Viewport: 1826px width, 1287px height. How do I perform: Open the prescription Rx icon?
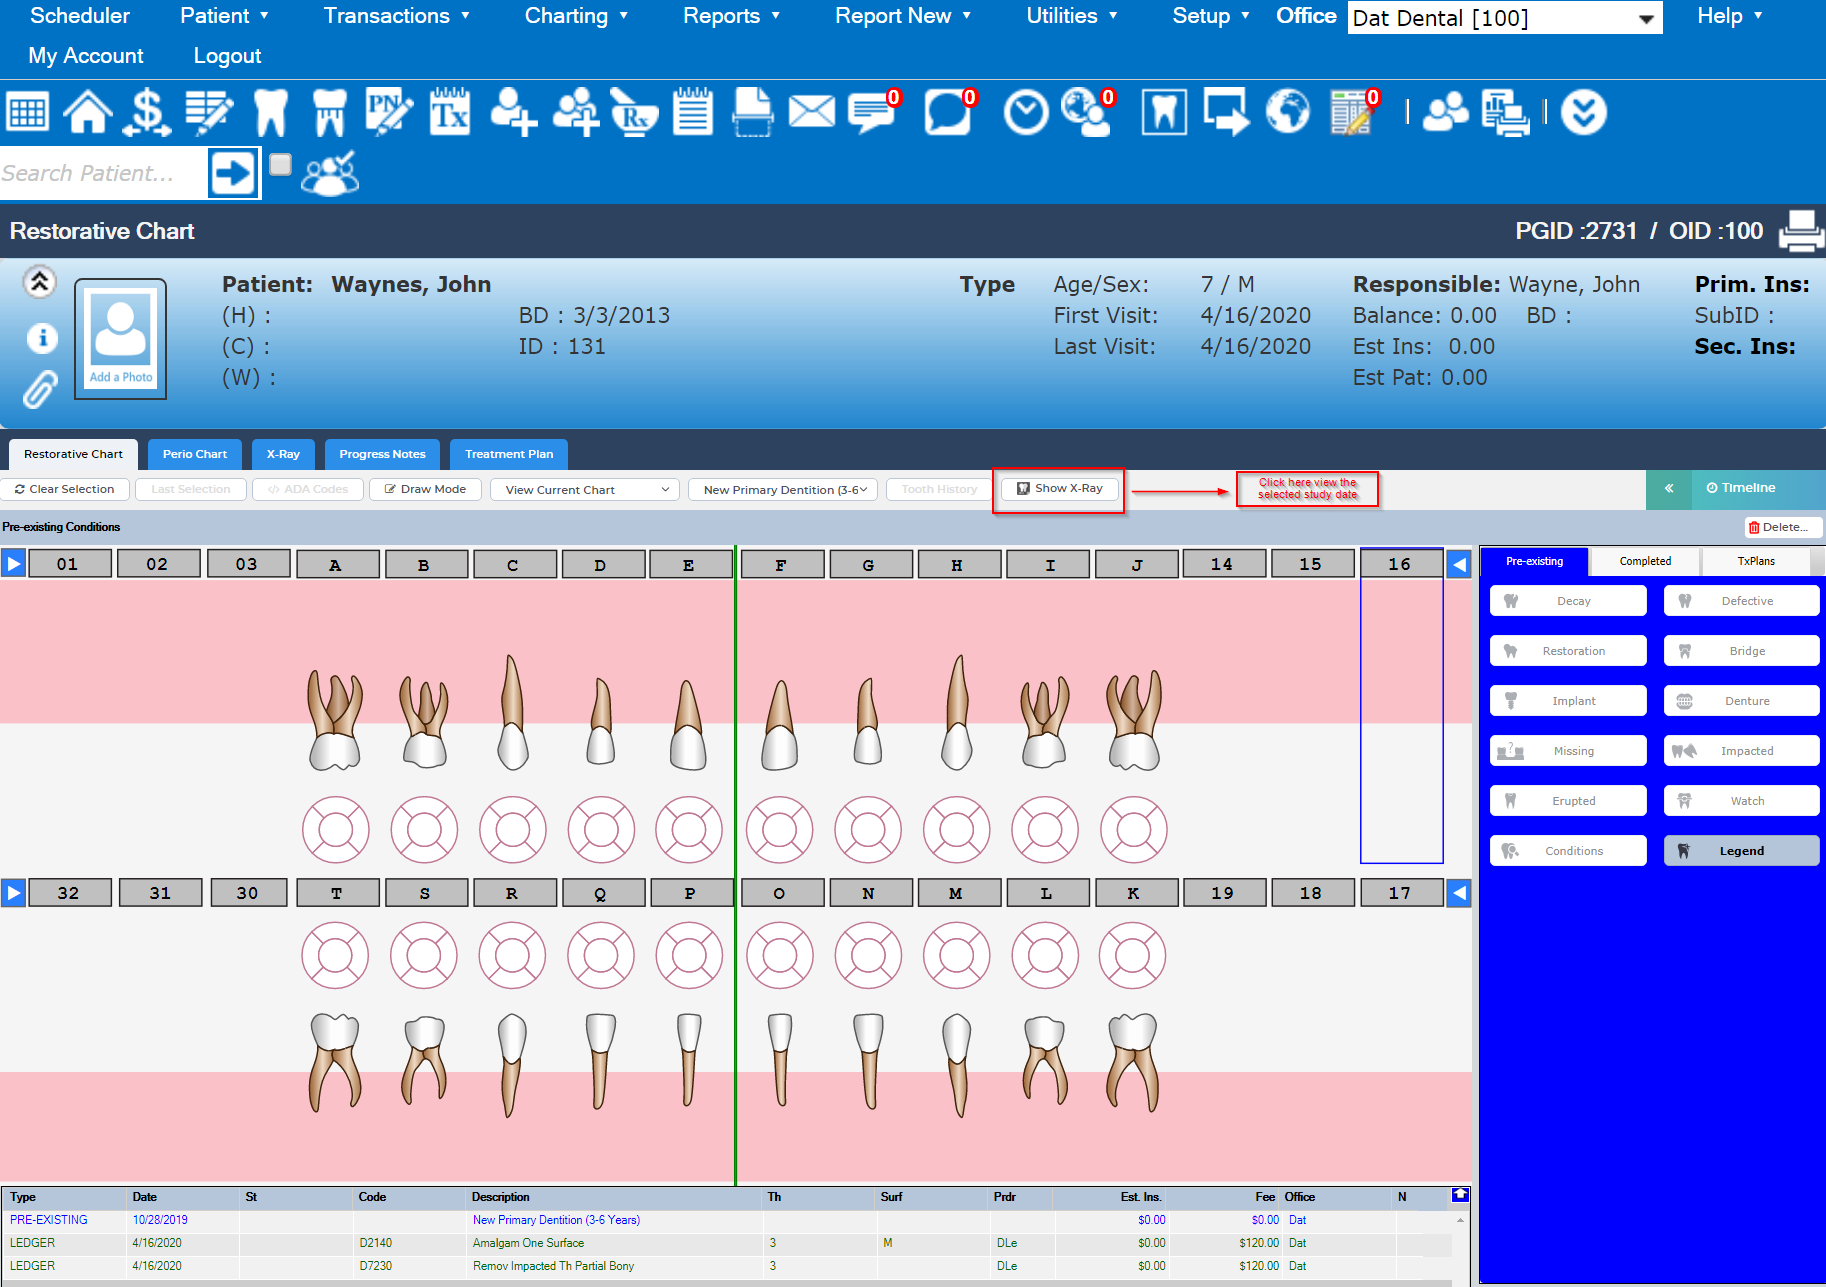(633, 112)
